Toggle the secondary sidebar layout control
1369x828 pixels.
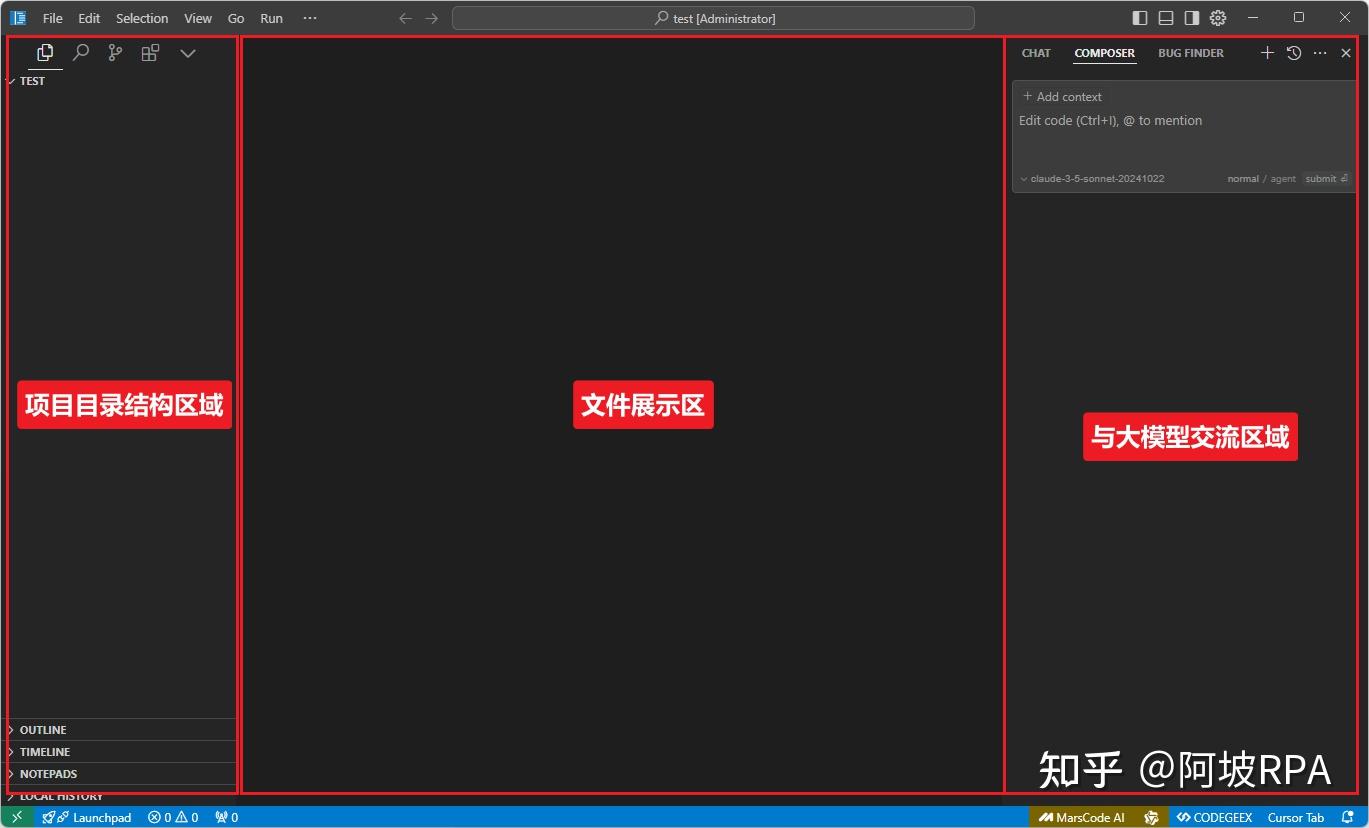(x=1190, y=17)
